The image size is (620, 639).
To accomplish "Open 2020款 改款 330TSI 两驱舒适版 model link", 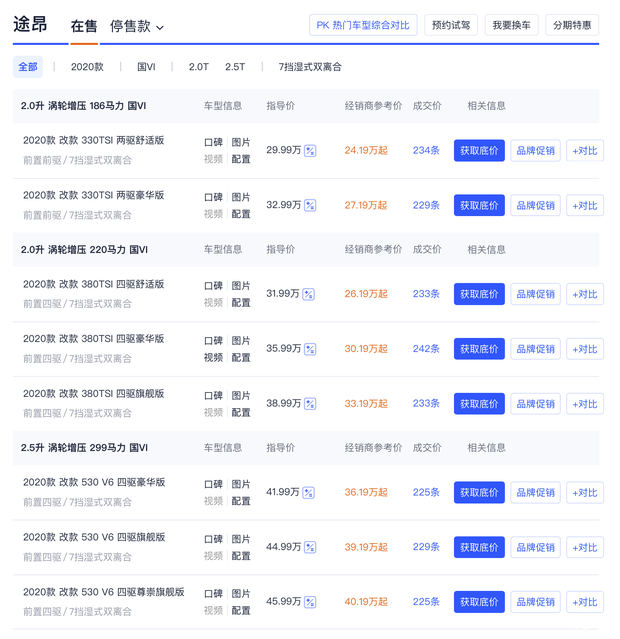I will pyautogui.click(x=94, y=141).
